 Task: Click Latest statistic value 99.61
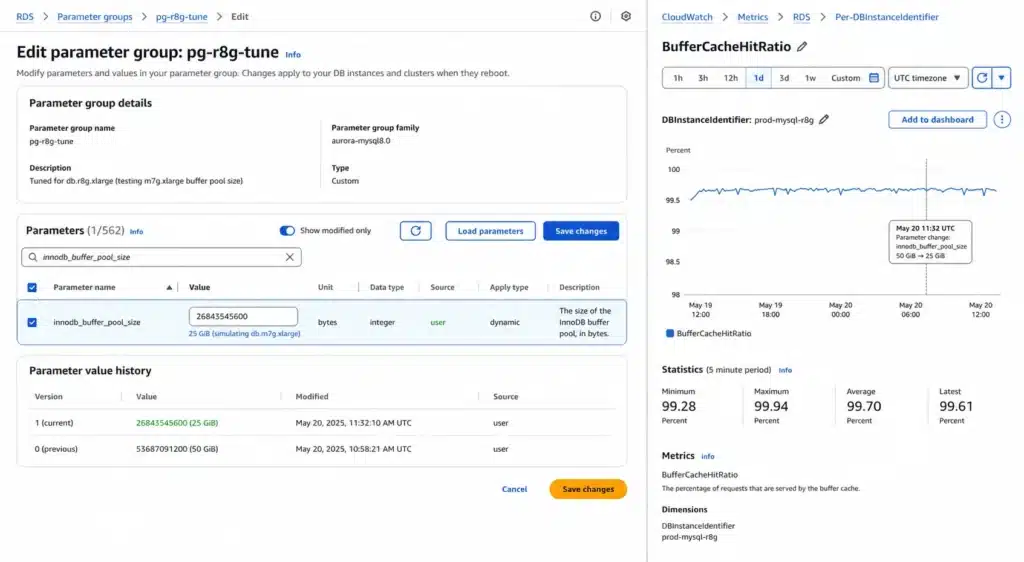pos(956,406)
